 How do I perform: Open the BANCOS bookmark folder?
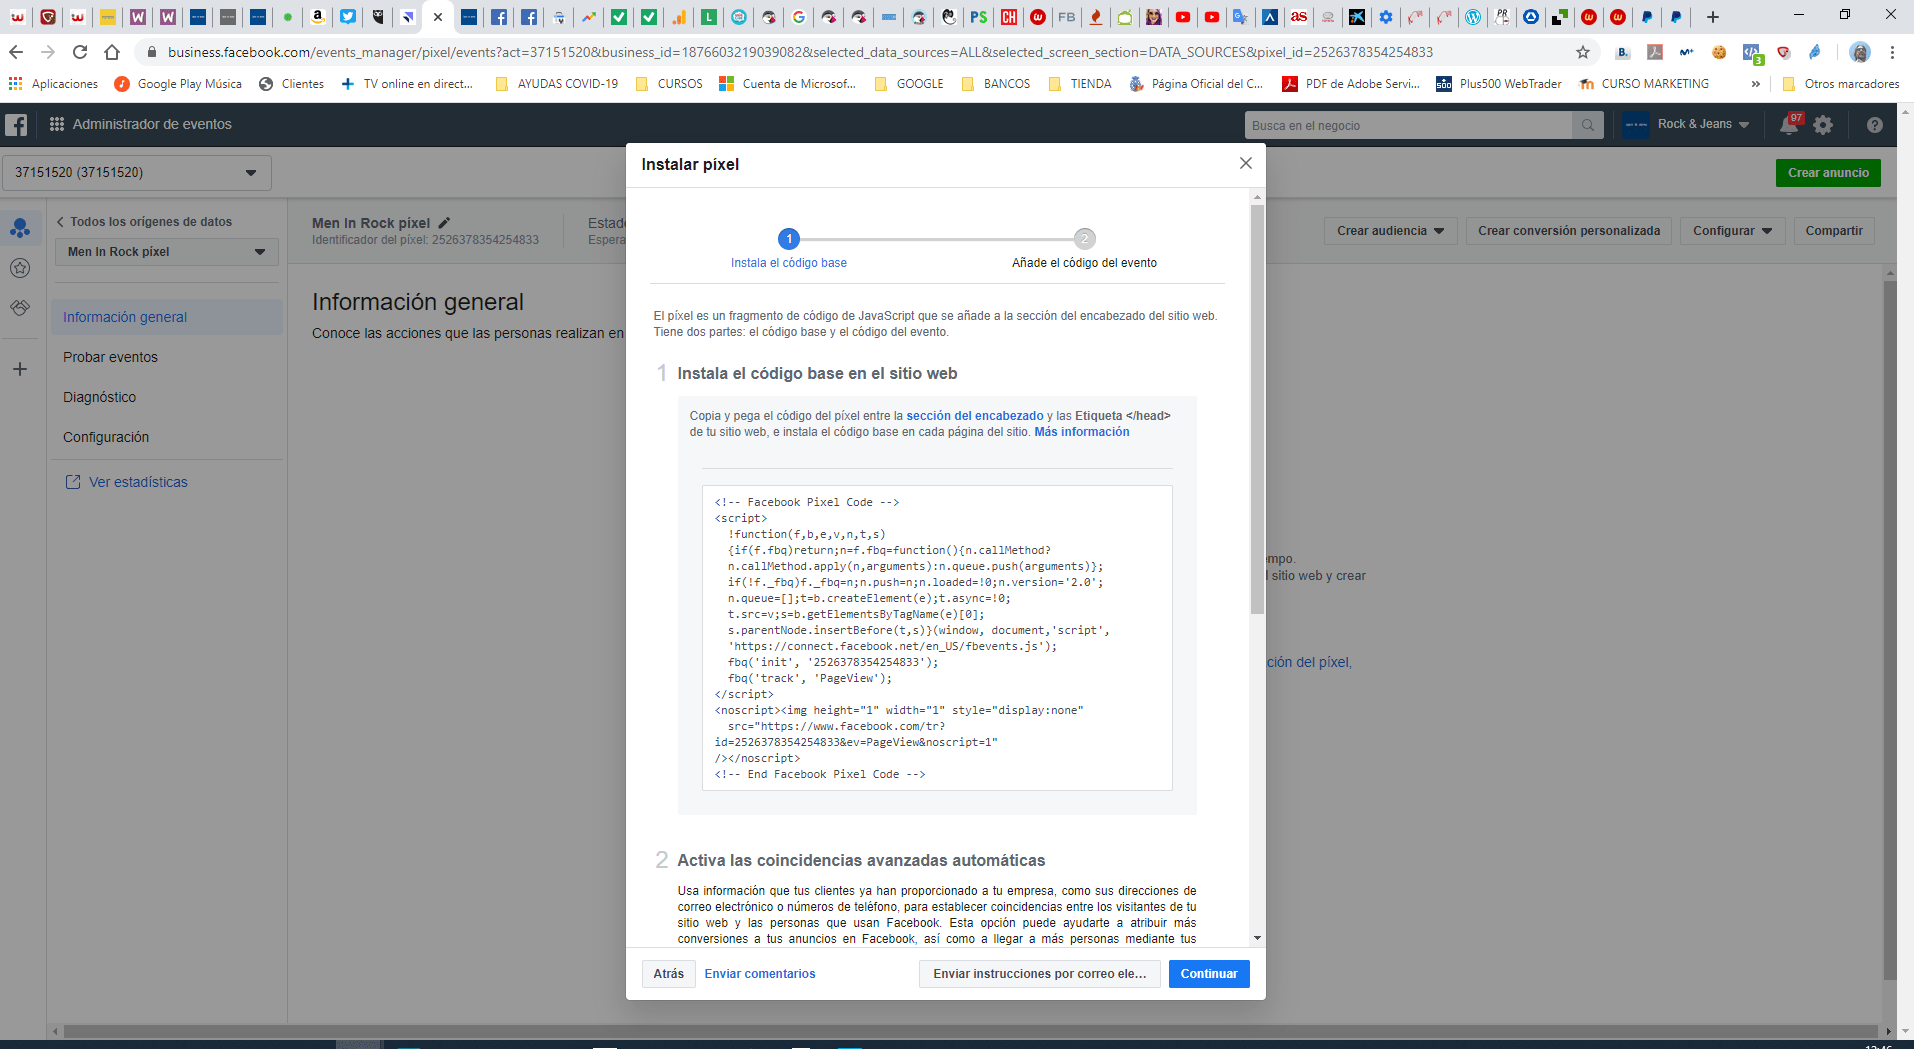tap(996, 84)
